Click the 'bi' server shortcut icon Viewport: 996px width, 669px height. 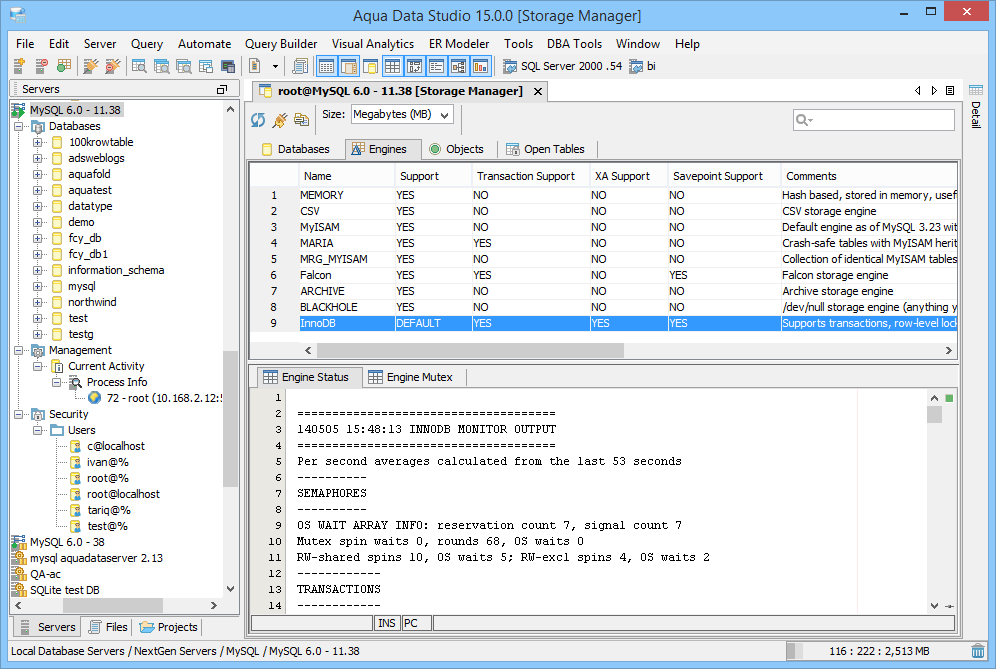[636, 67]
